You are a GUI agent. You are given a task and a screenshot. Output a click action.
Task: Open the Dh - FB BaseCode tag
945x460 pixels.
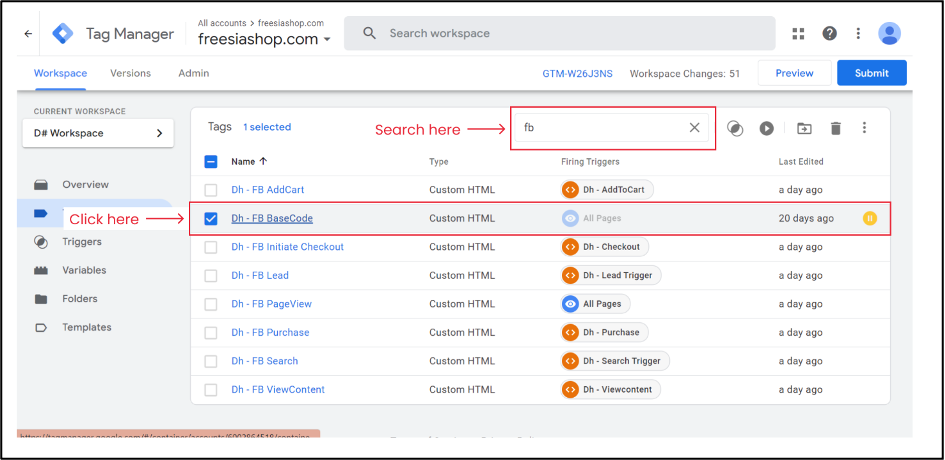pyautogui.click(x=272, y=218)
